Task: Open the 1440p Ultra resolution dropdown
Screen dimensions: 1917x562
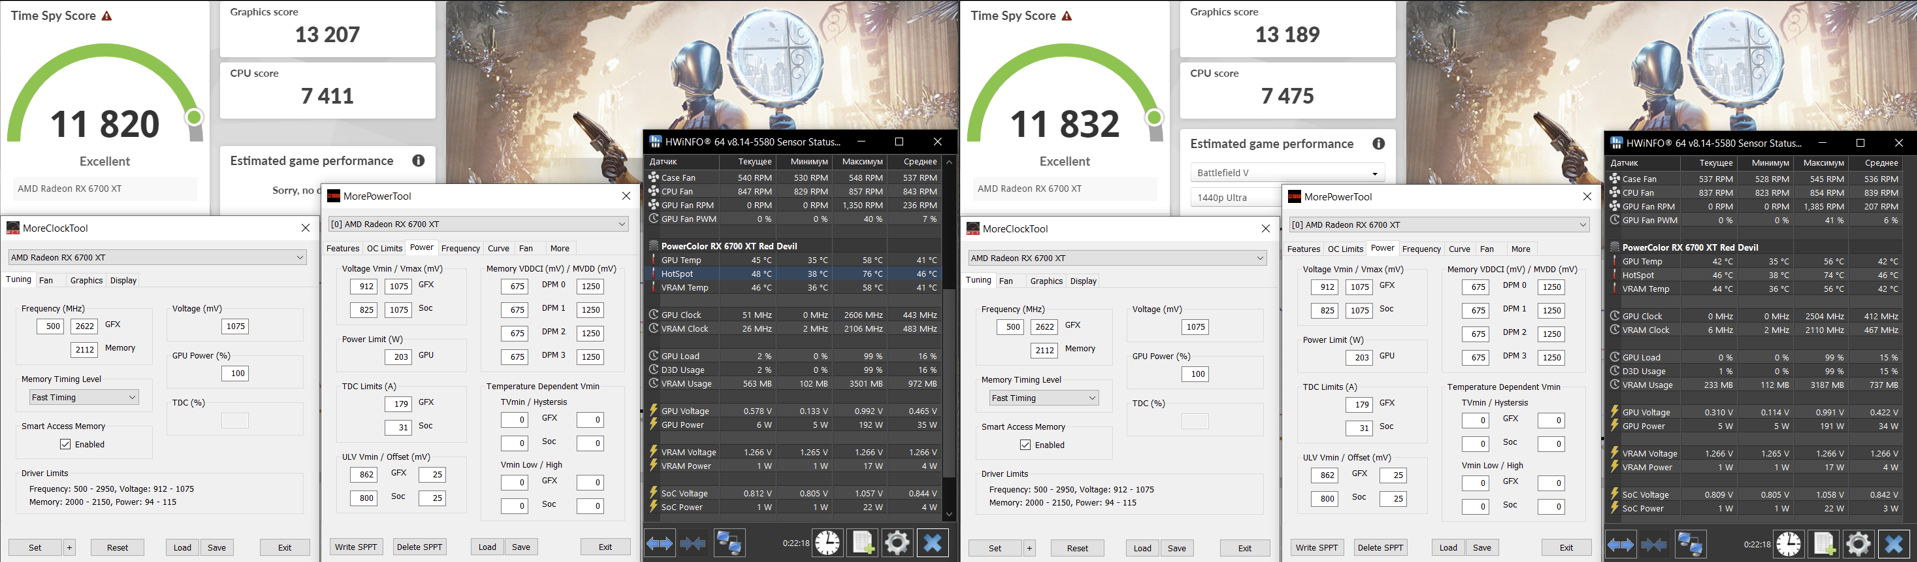Action: [x=1236, y=198]
